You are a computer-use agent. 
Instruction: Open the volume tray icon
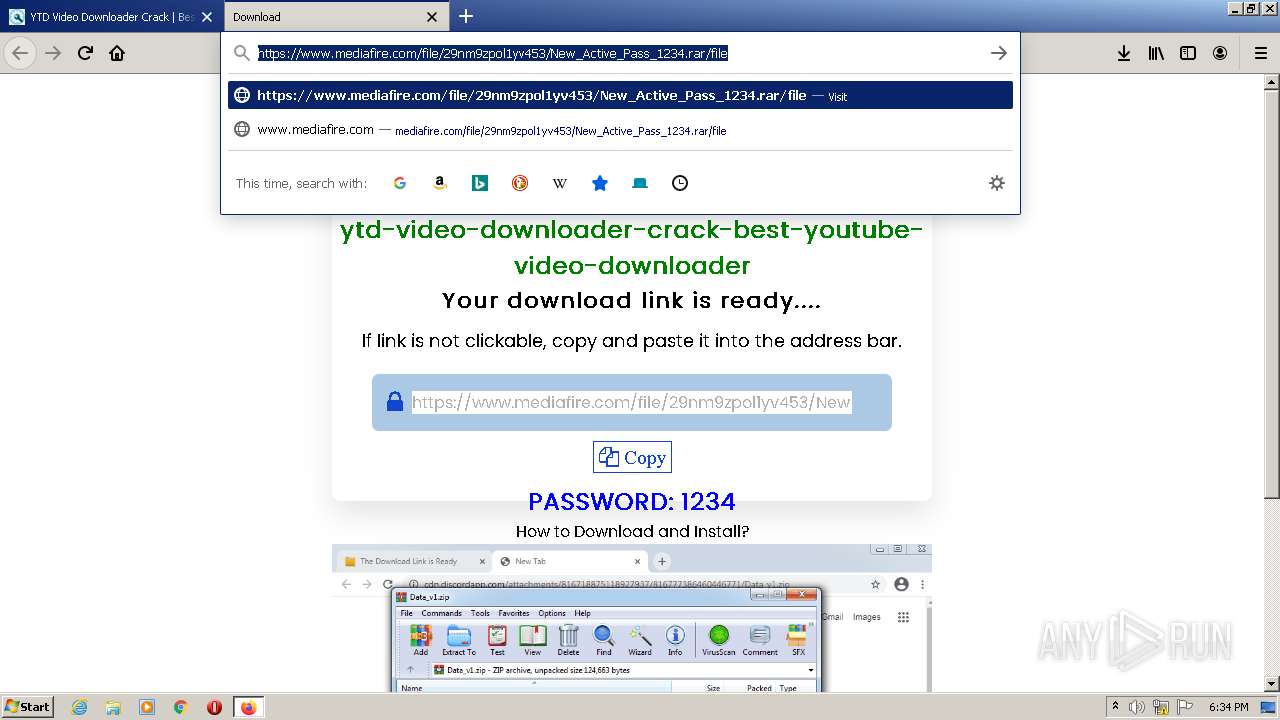tap(1137, 707)
